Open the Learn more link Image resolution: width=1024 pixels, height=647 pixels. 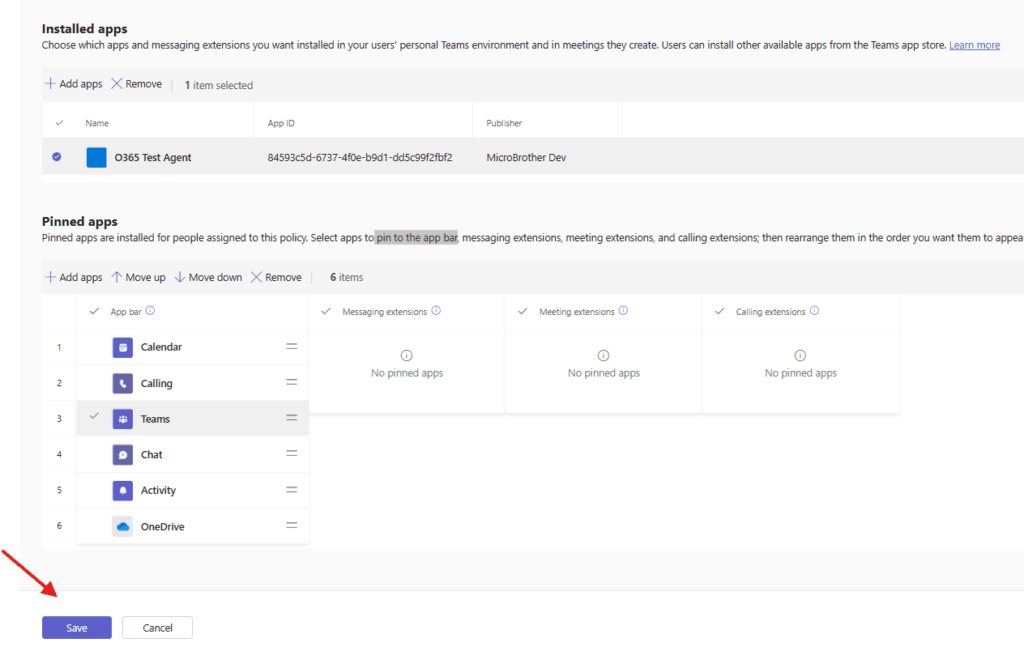[974, 45]
